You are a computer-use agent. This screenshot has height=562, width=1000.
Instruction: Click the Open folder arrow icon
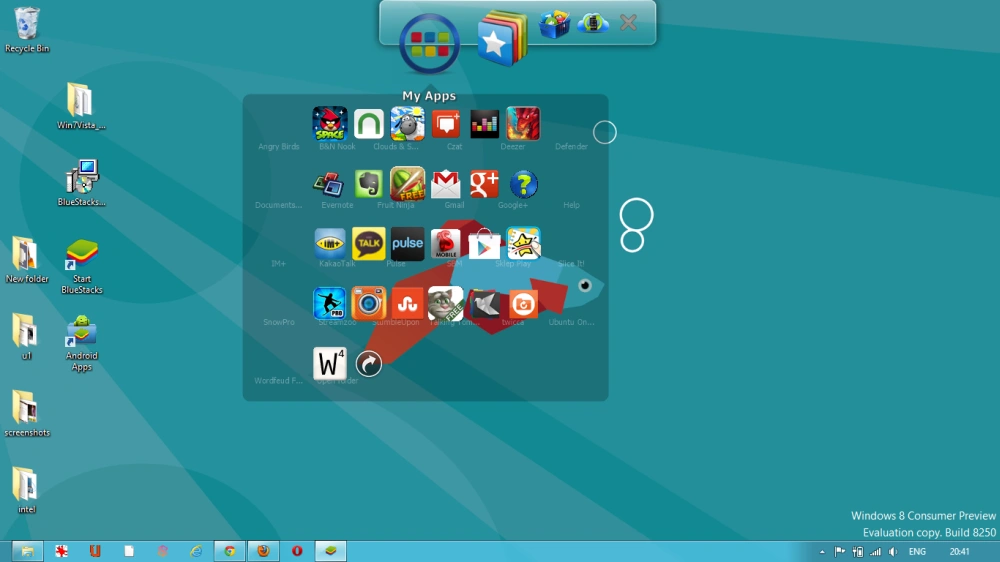coord(369,364)
